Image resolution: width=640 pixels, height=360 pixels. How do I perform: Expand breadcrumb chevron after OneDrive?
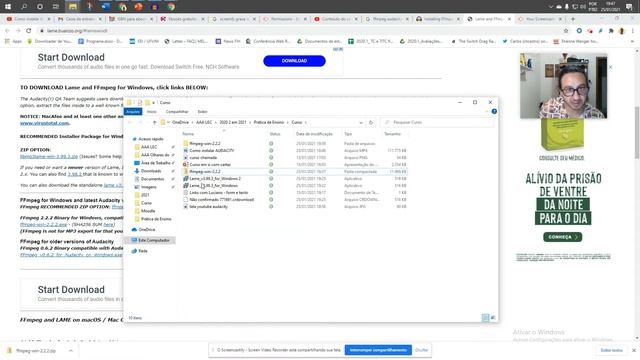click(192, 122)
